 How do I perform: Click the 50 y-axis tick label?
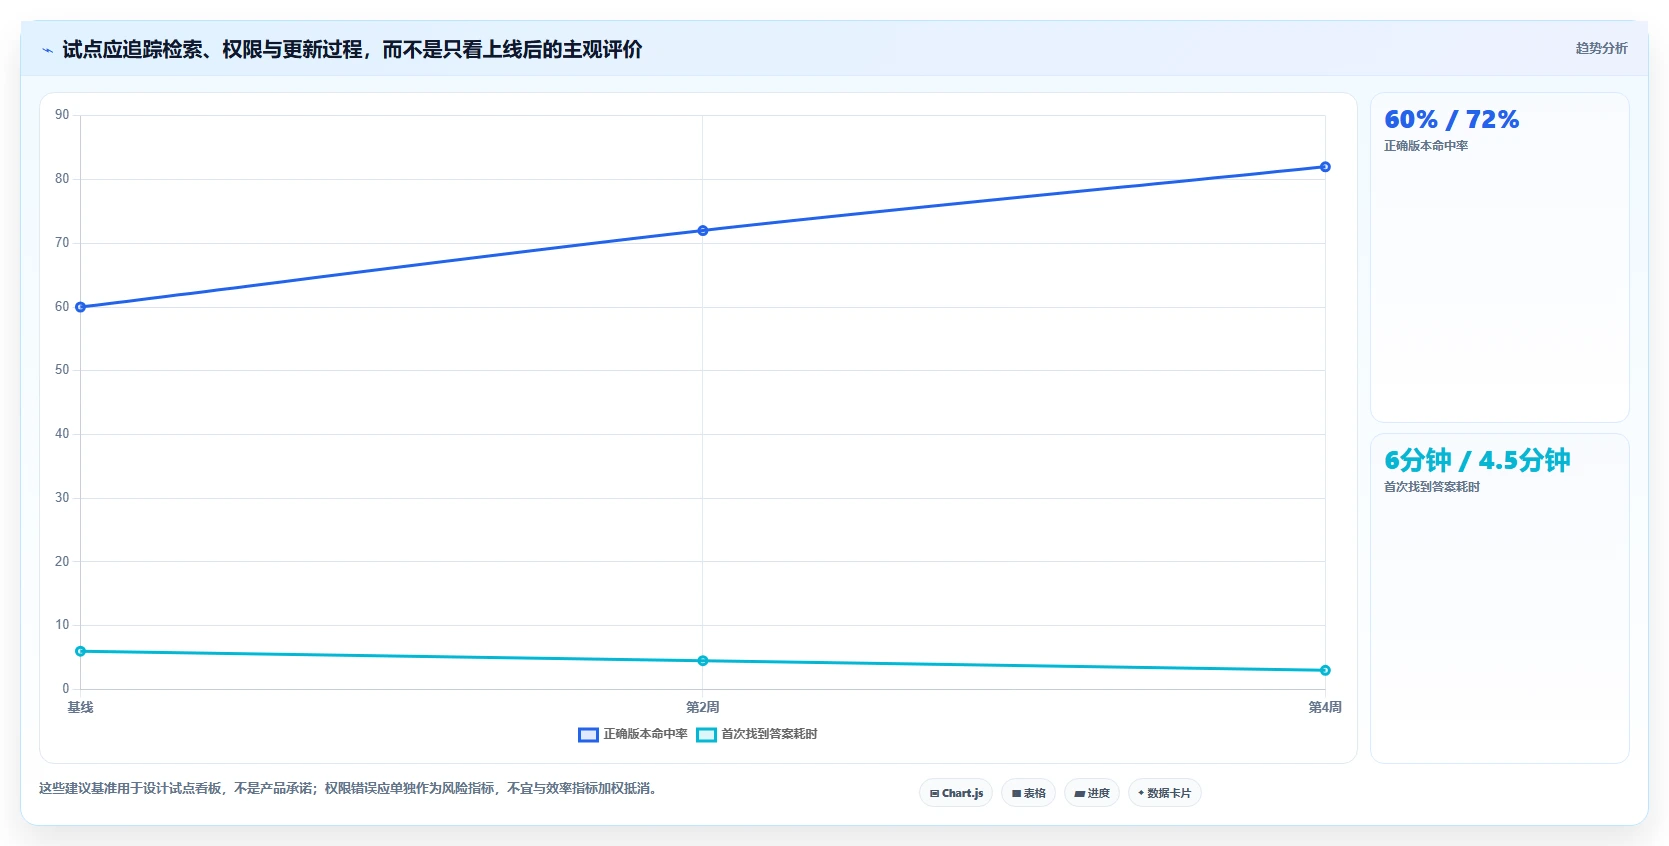coord(62,370)
